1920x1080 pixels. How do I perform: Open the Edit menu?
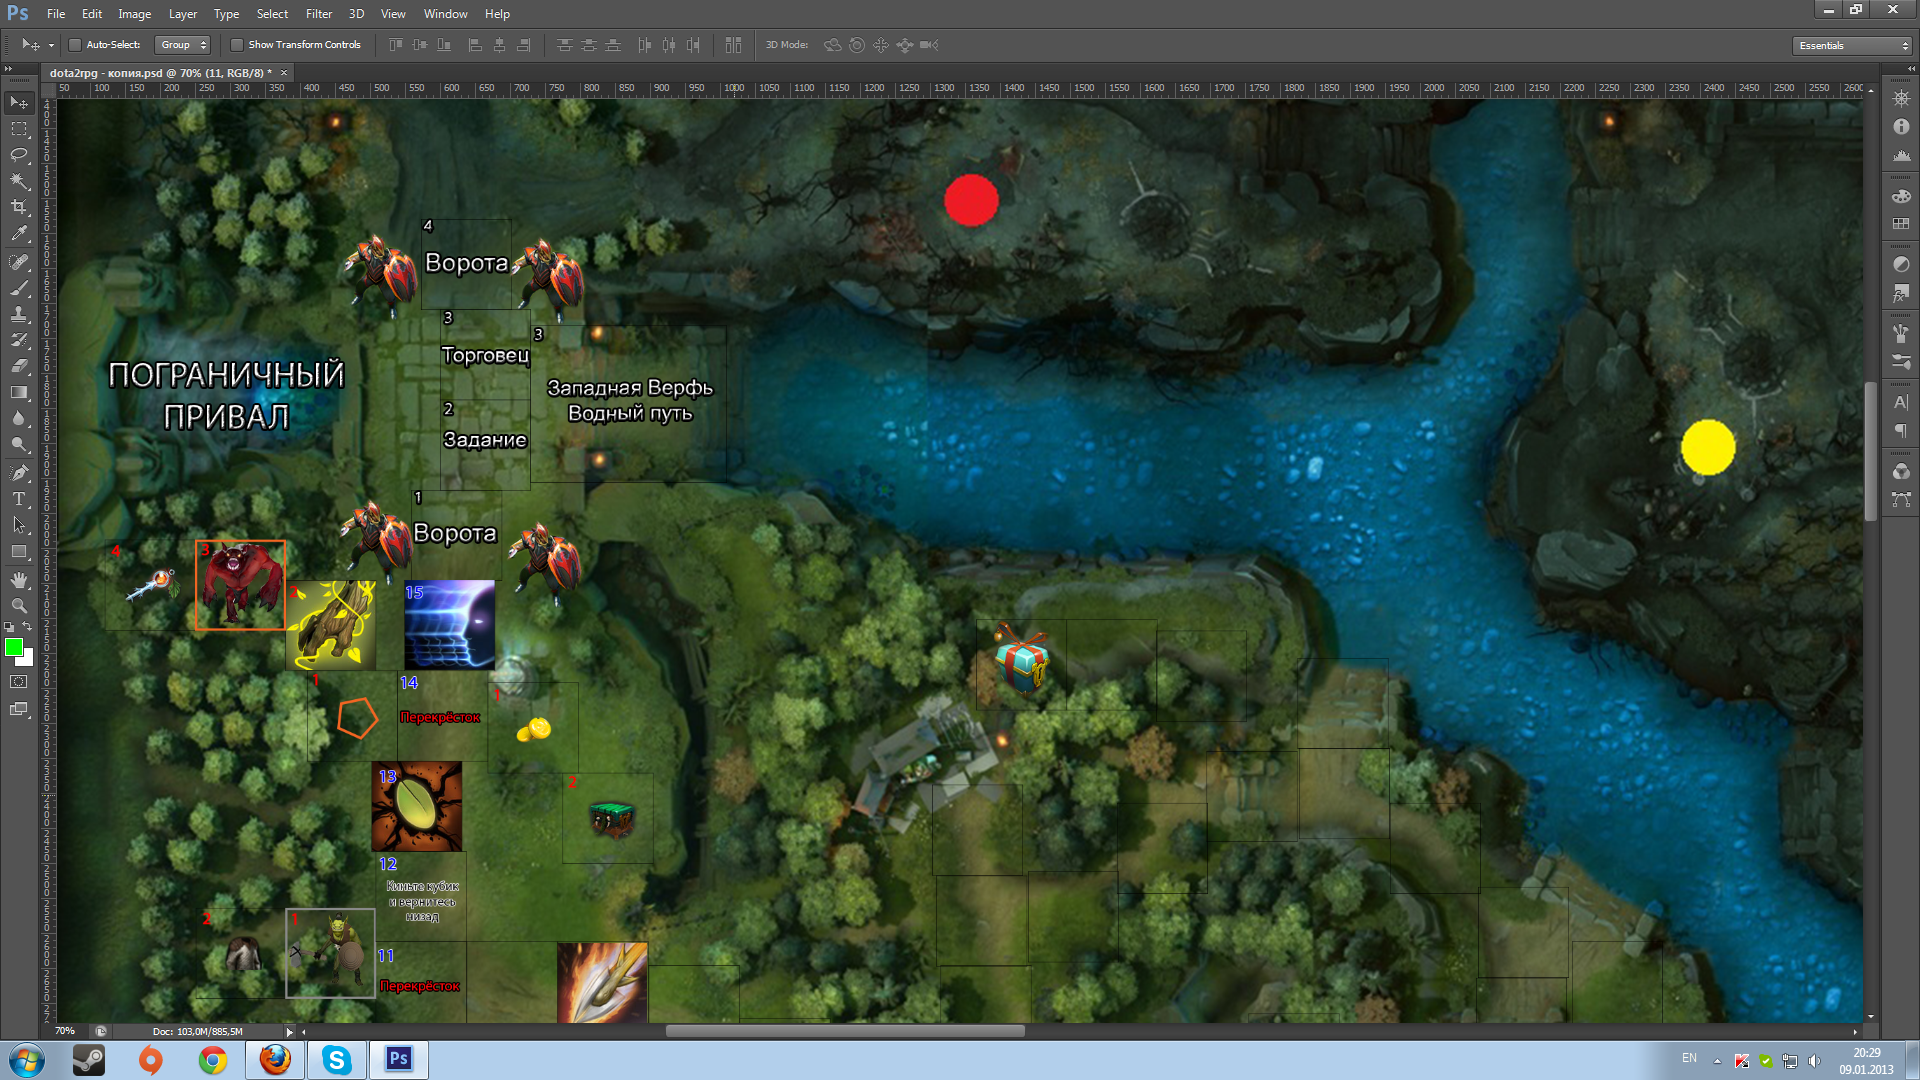click(x=92, y=14)
